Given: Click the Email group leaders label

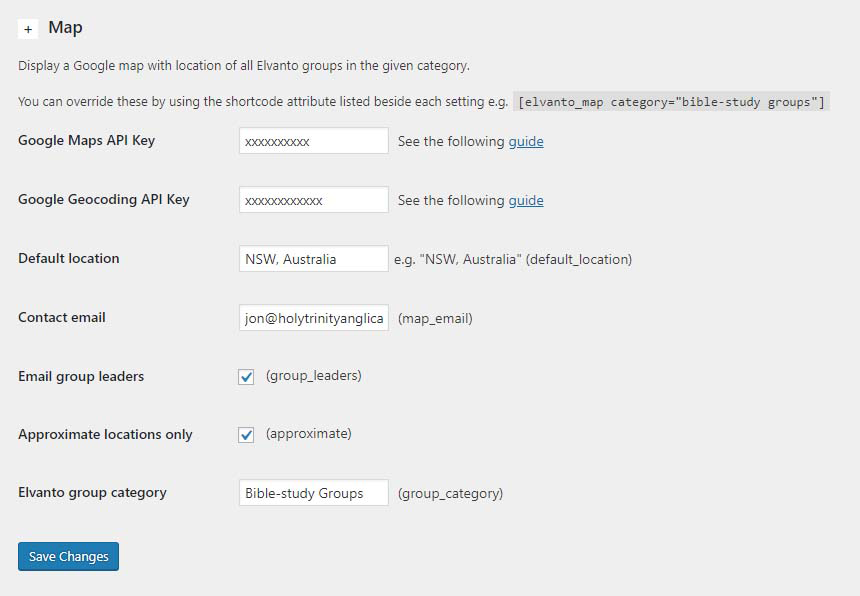Looking at the screenshot, I should coord(81,377).
